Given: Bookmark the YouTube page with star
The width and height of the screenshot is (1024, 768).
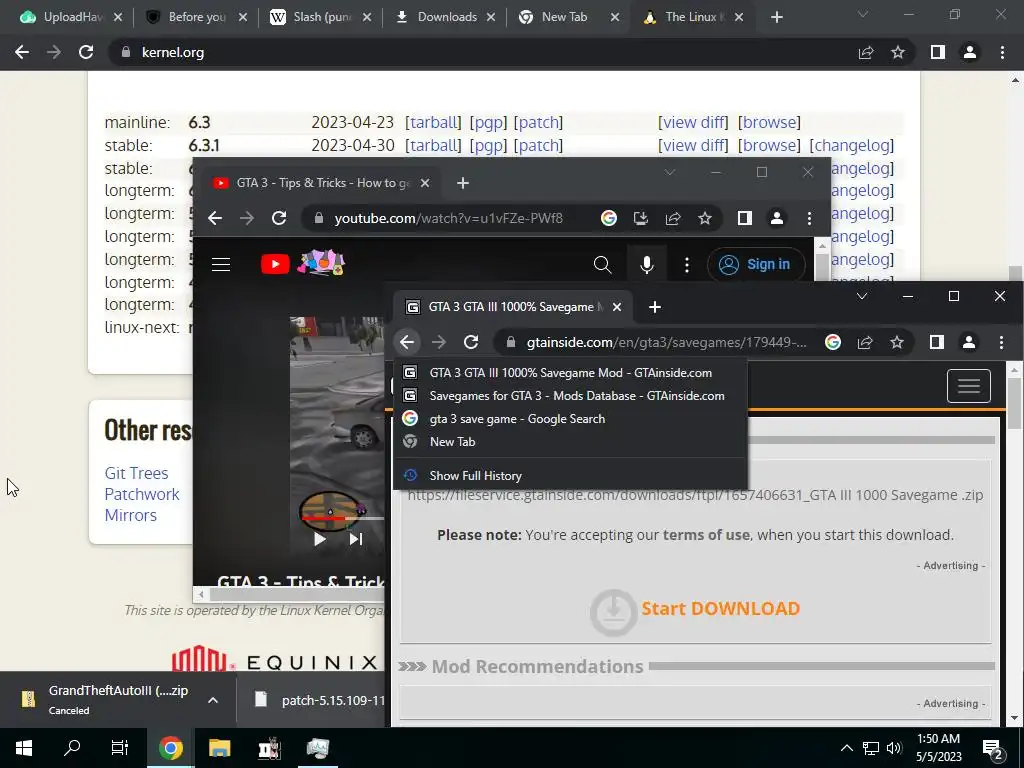Looking at the screenshot, I should point(705,218).
